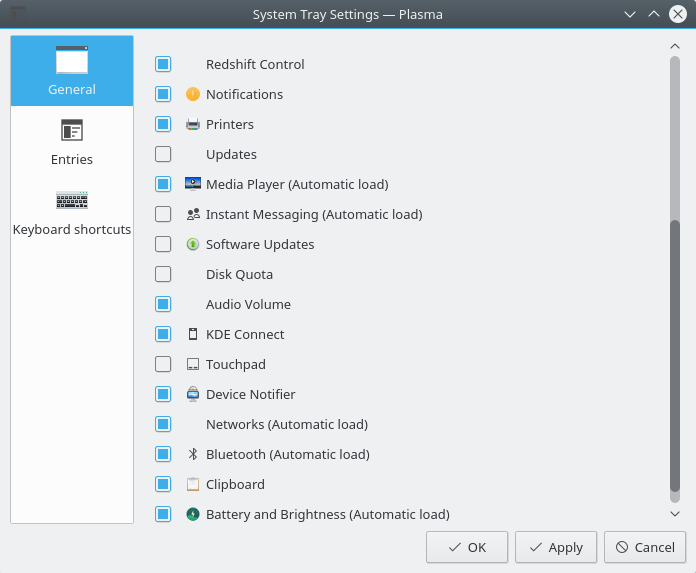Click the Battery and Brightness icon
The height and width of the screenshot is (573, 696).
point(193,514)
